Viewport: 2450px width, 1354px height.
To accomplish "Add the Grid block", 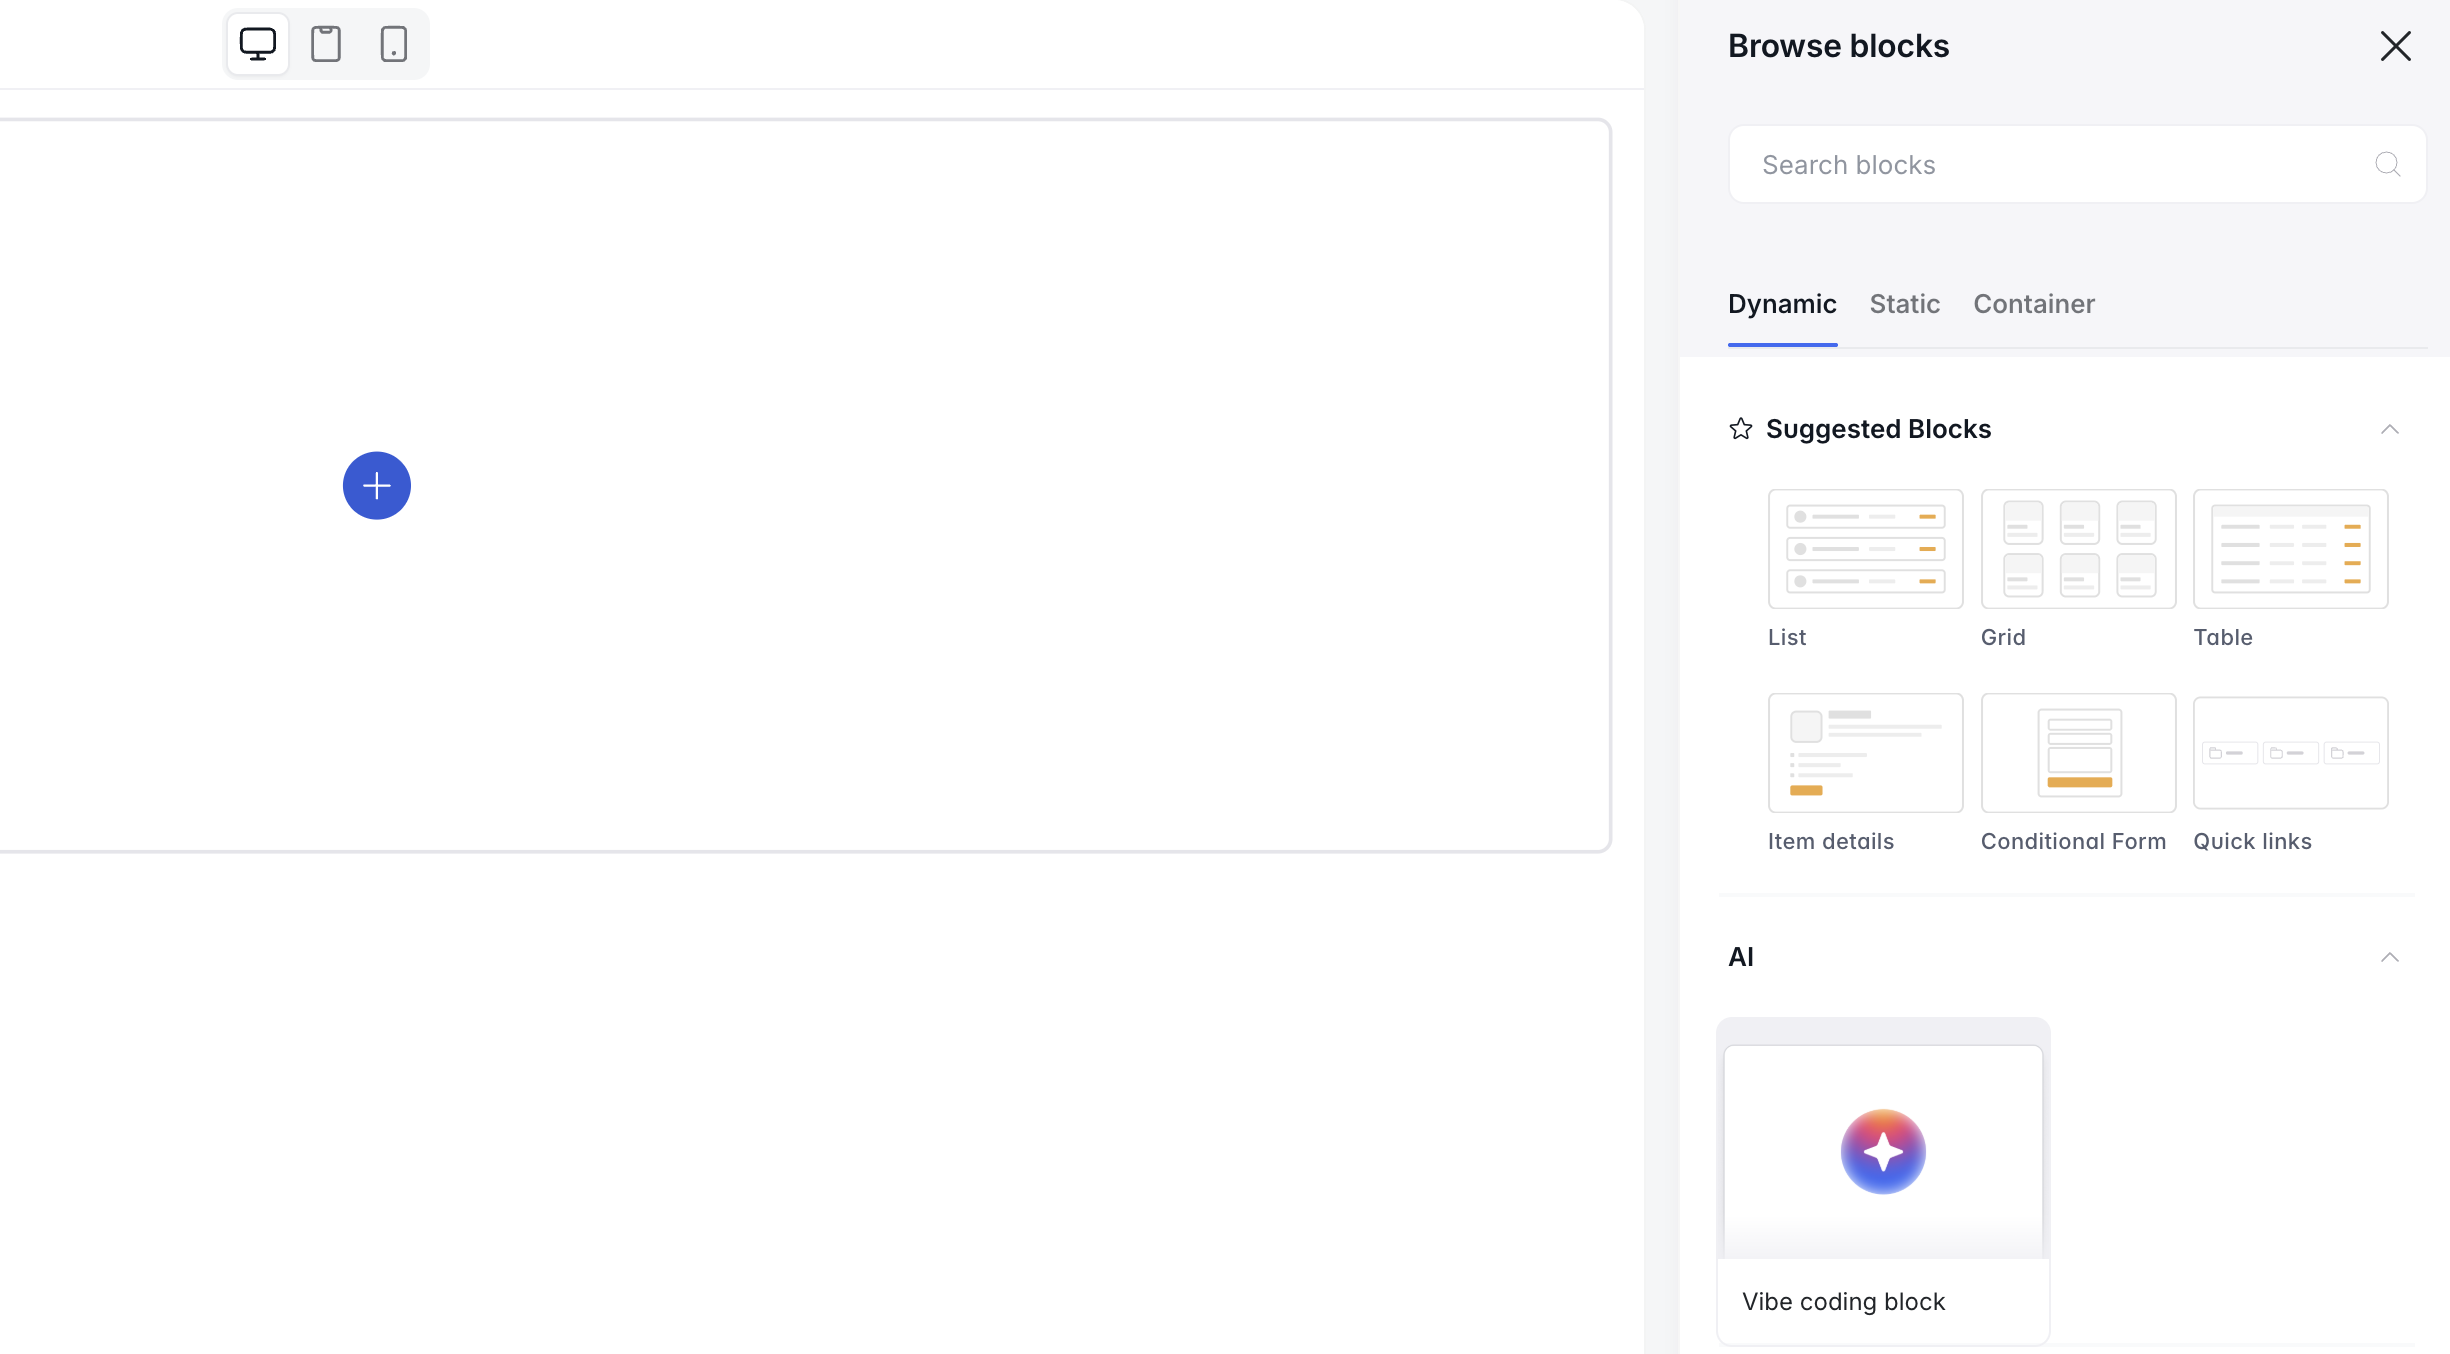I will (x=2078, y=549).
